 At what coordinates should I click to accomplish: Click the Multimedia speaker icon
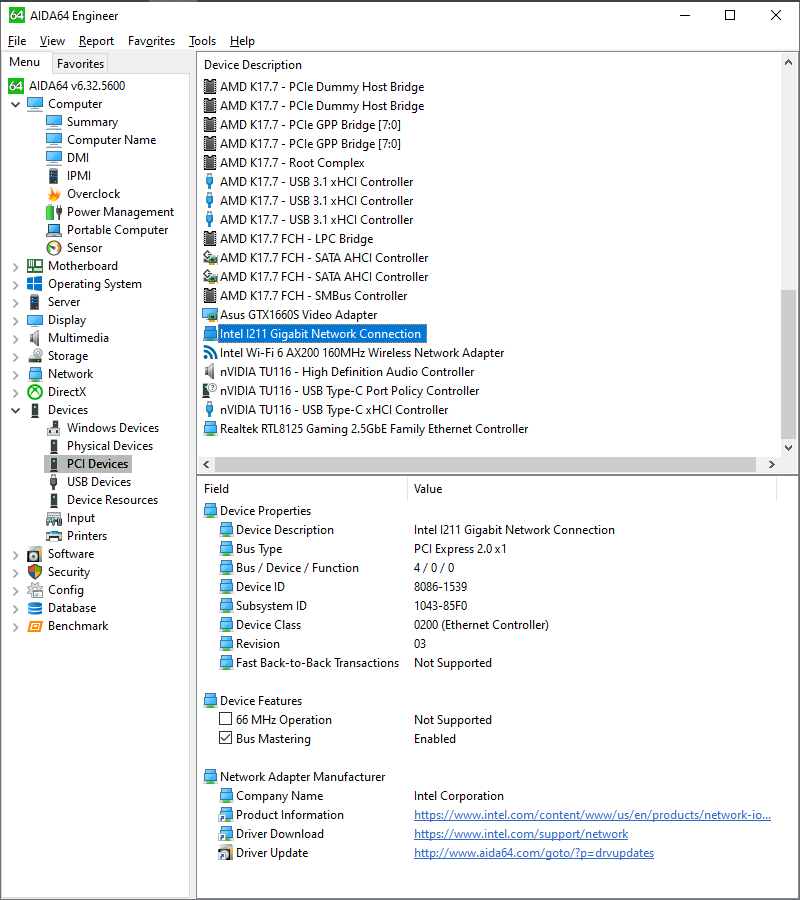(35, 338)
